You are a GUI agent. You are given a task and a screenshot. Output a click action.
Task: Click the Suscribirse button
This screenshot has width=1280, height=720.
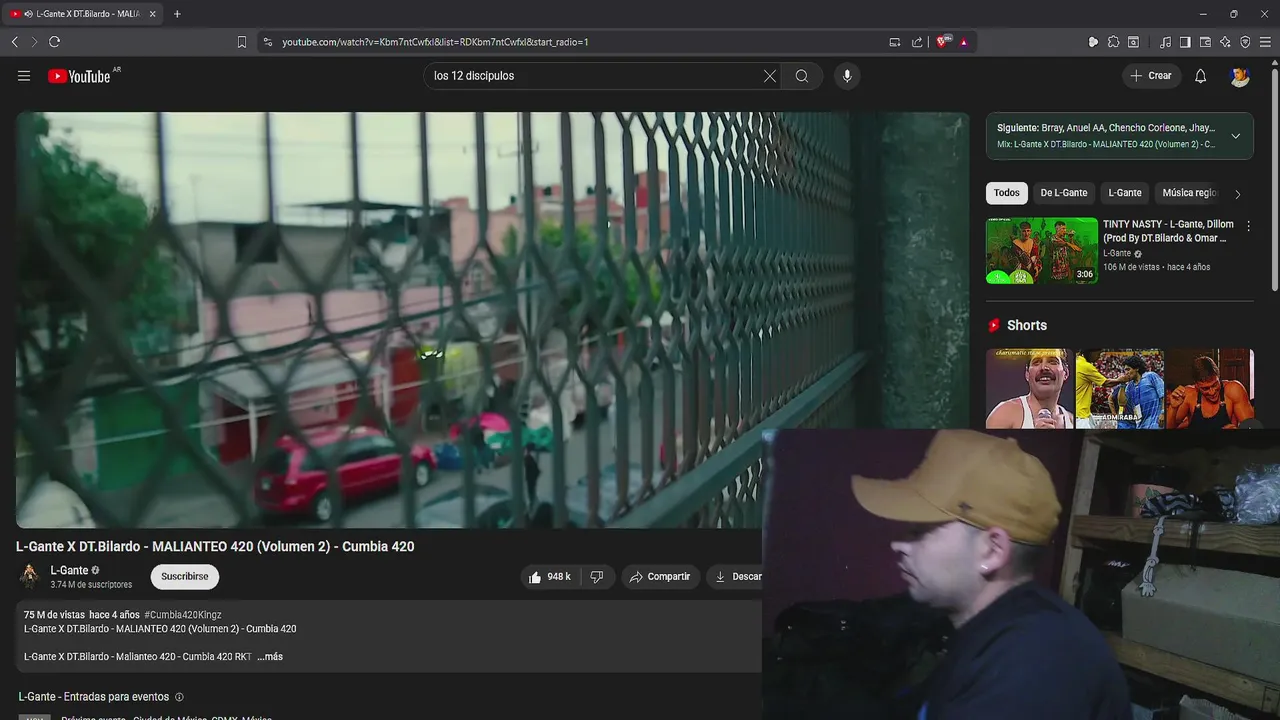(x=185, y=577)
